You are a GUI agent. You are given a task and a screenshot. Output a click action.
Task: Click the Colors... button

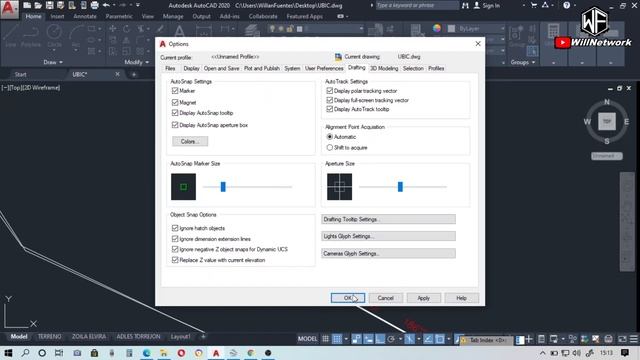pyautogui.click(x=190, y=141)
